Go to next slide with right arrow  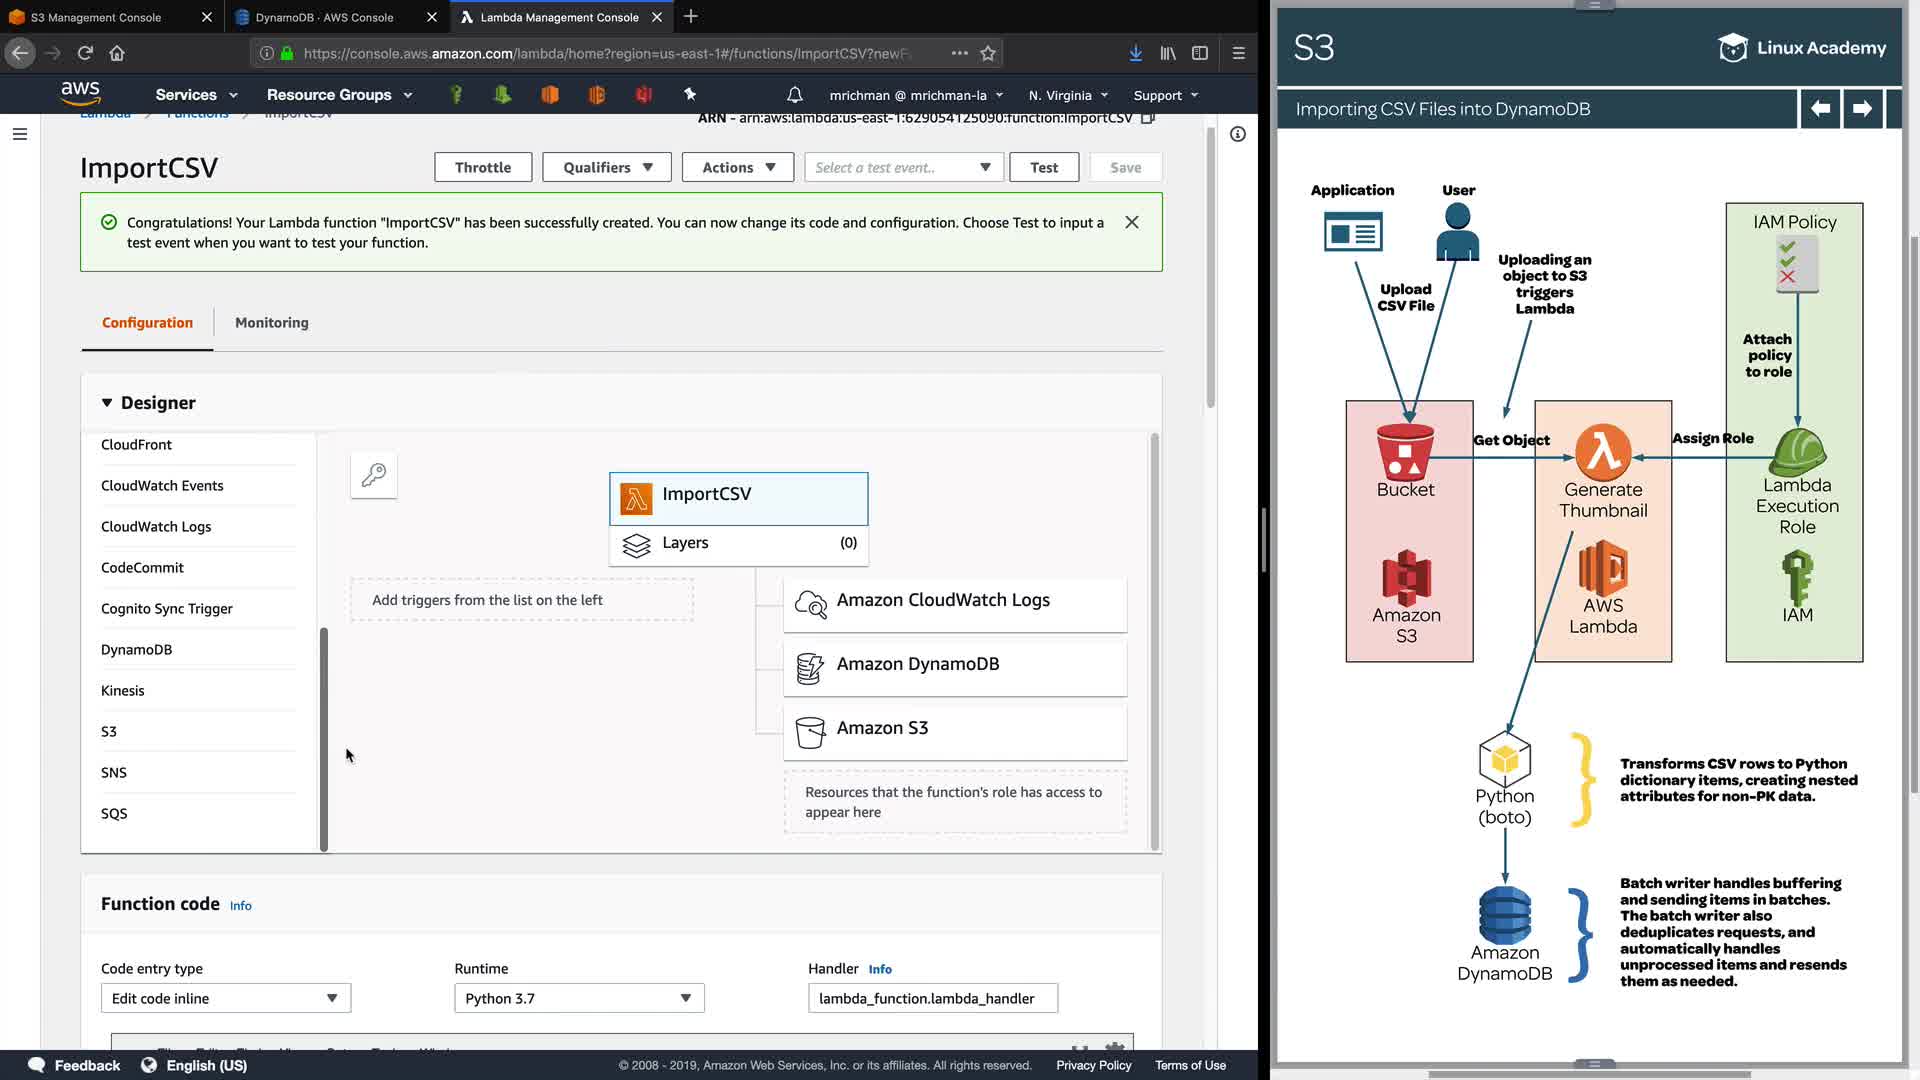point(1861,109)
